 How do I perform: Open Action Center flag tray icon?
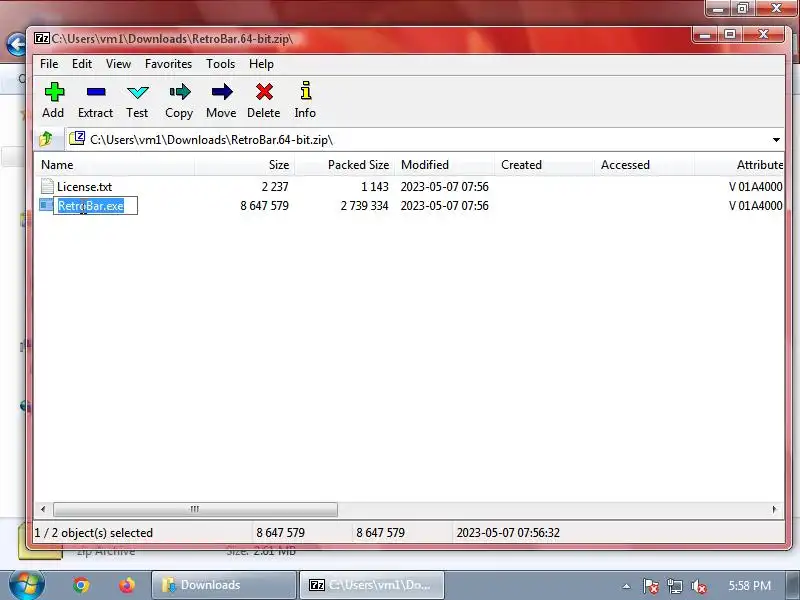click(650, 586)
